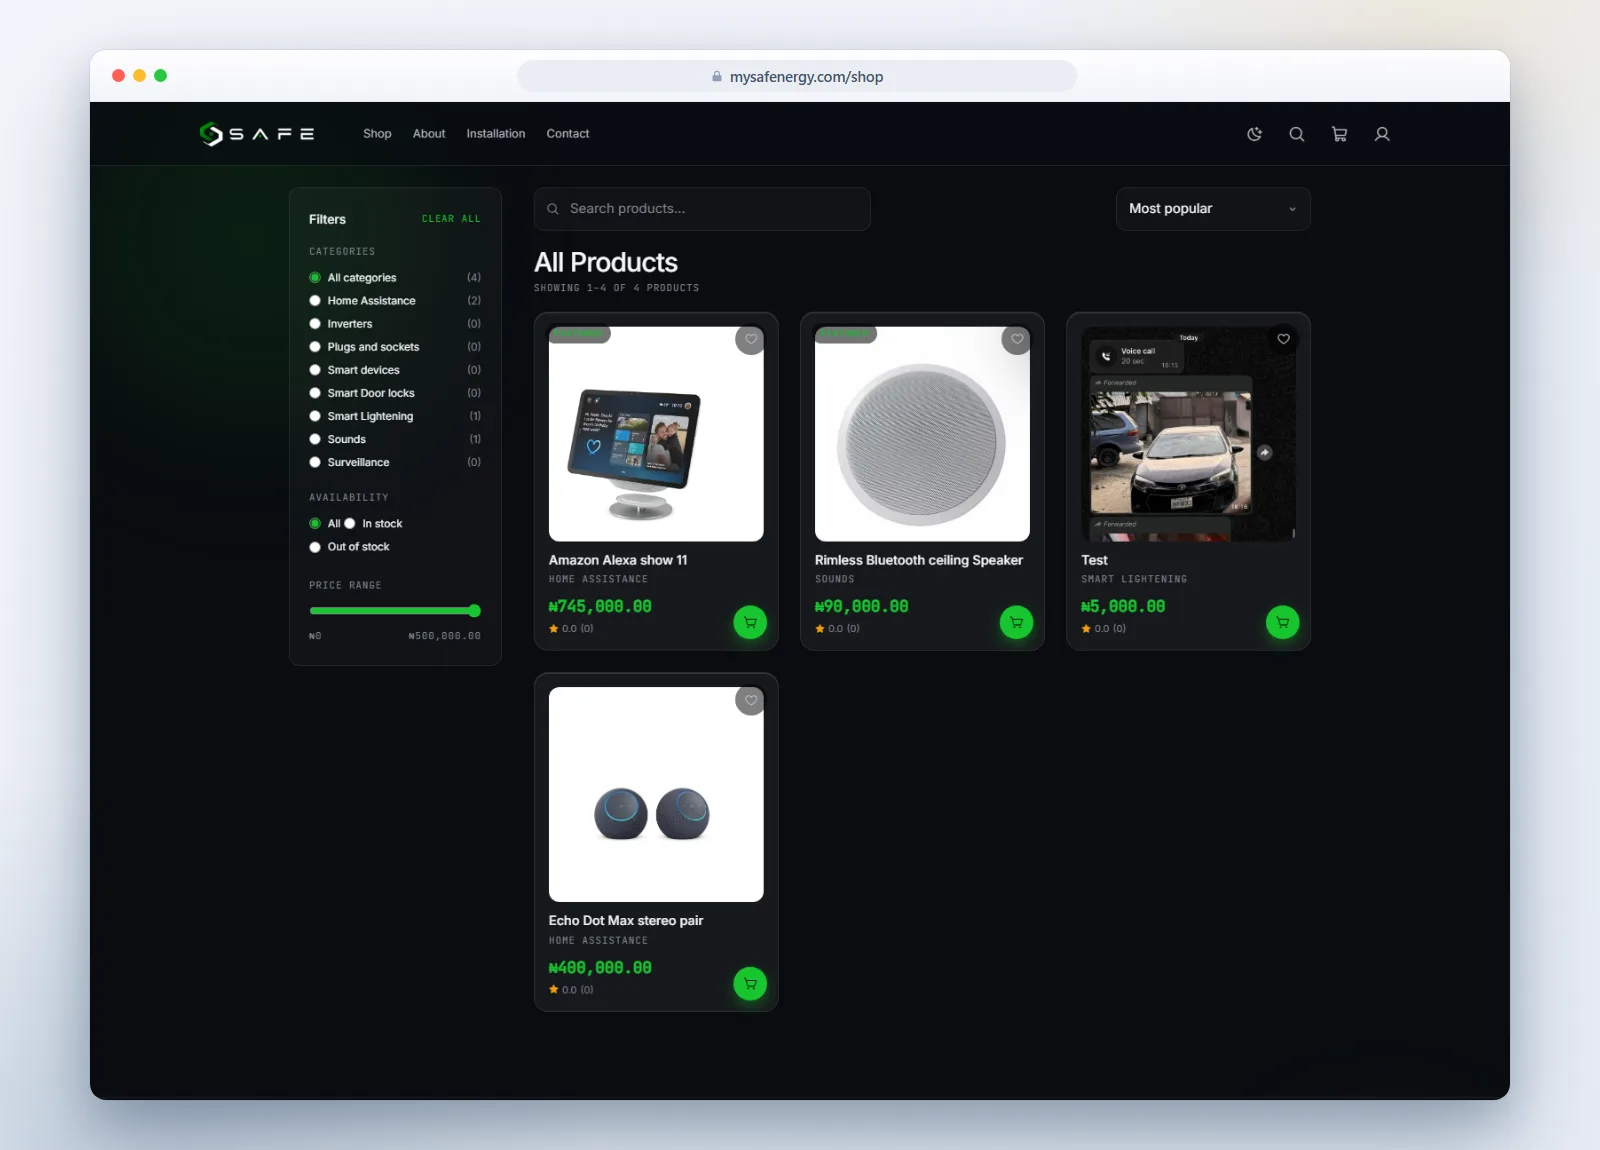Open the About page link

point(429,134)
